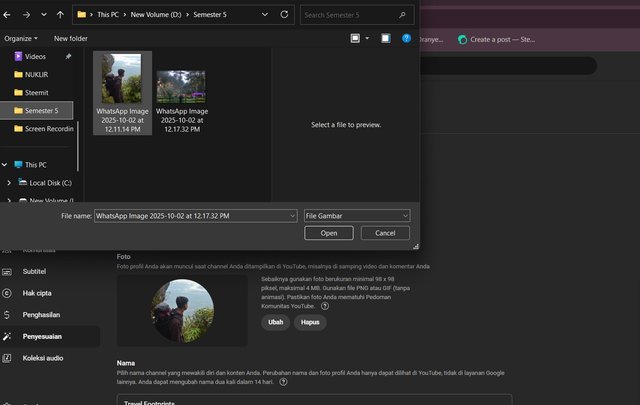Click Semester 5 in the address path
Image resolution: width=640 pixels, height=405 pixels.
[210, 15]
